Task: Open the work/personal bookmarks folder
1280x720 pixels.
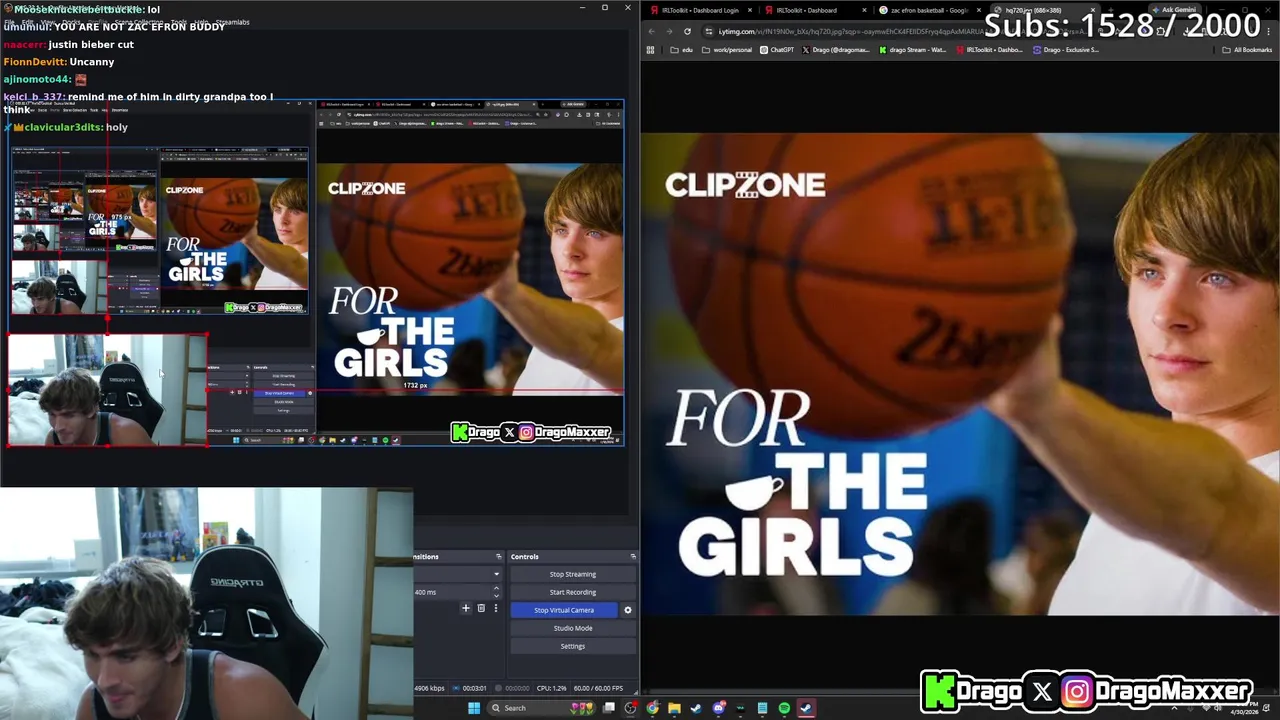Action: point(727,50)
